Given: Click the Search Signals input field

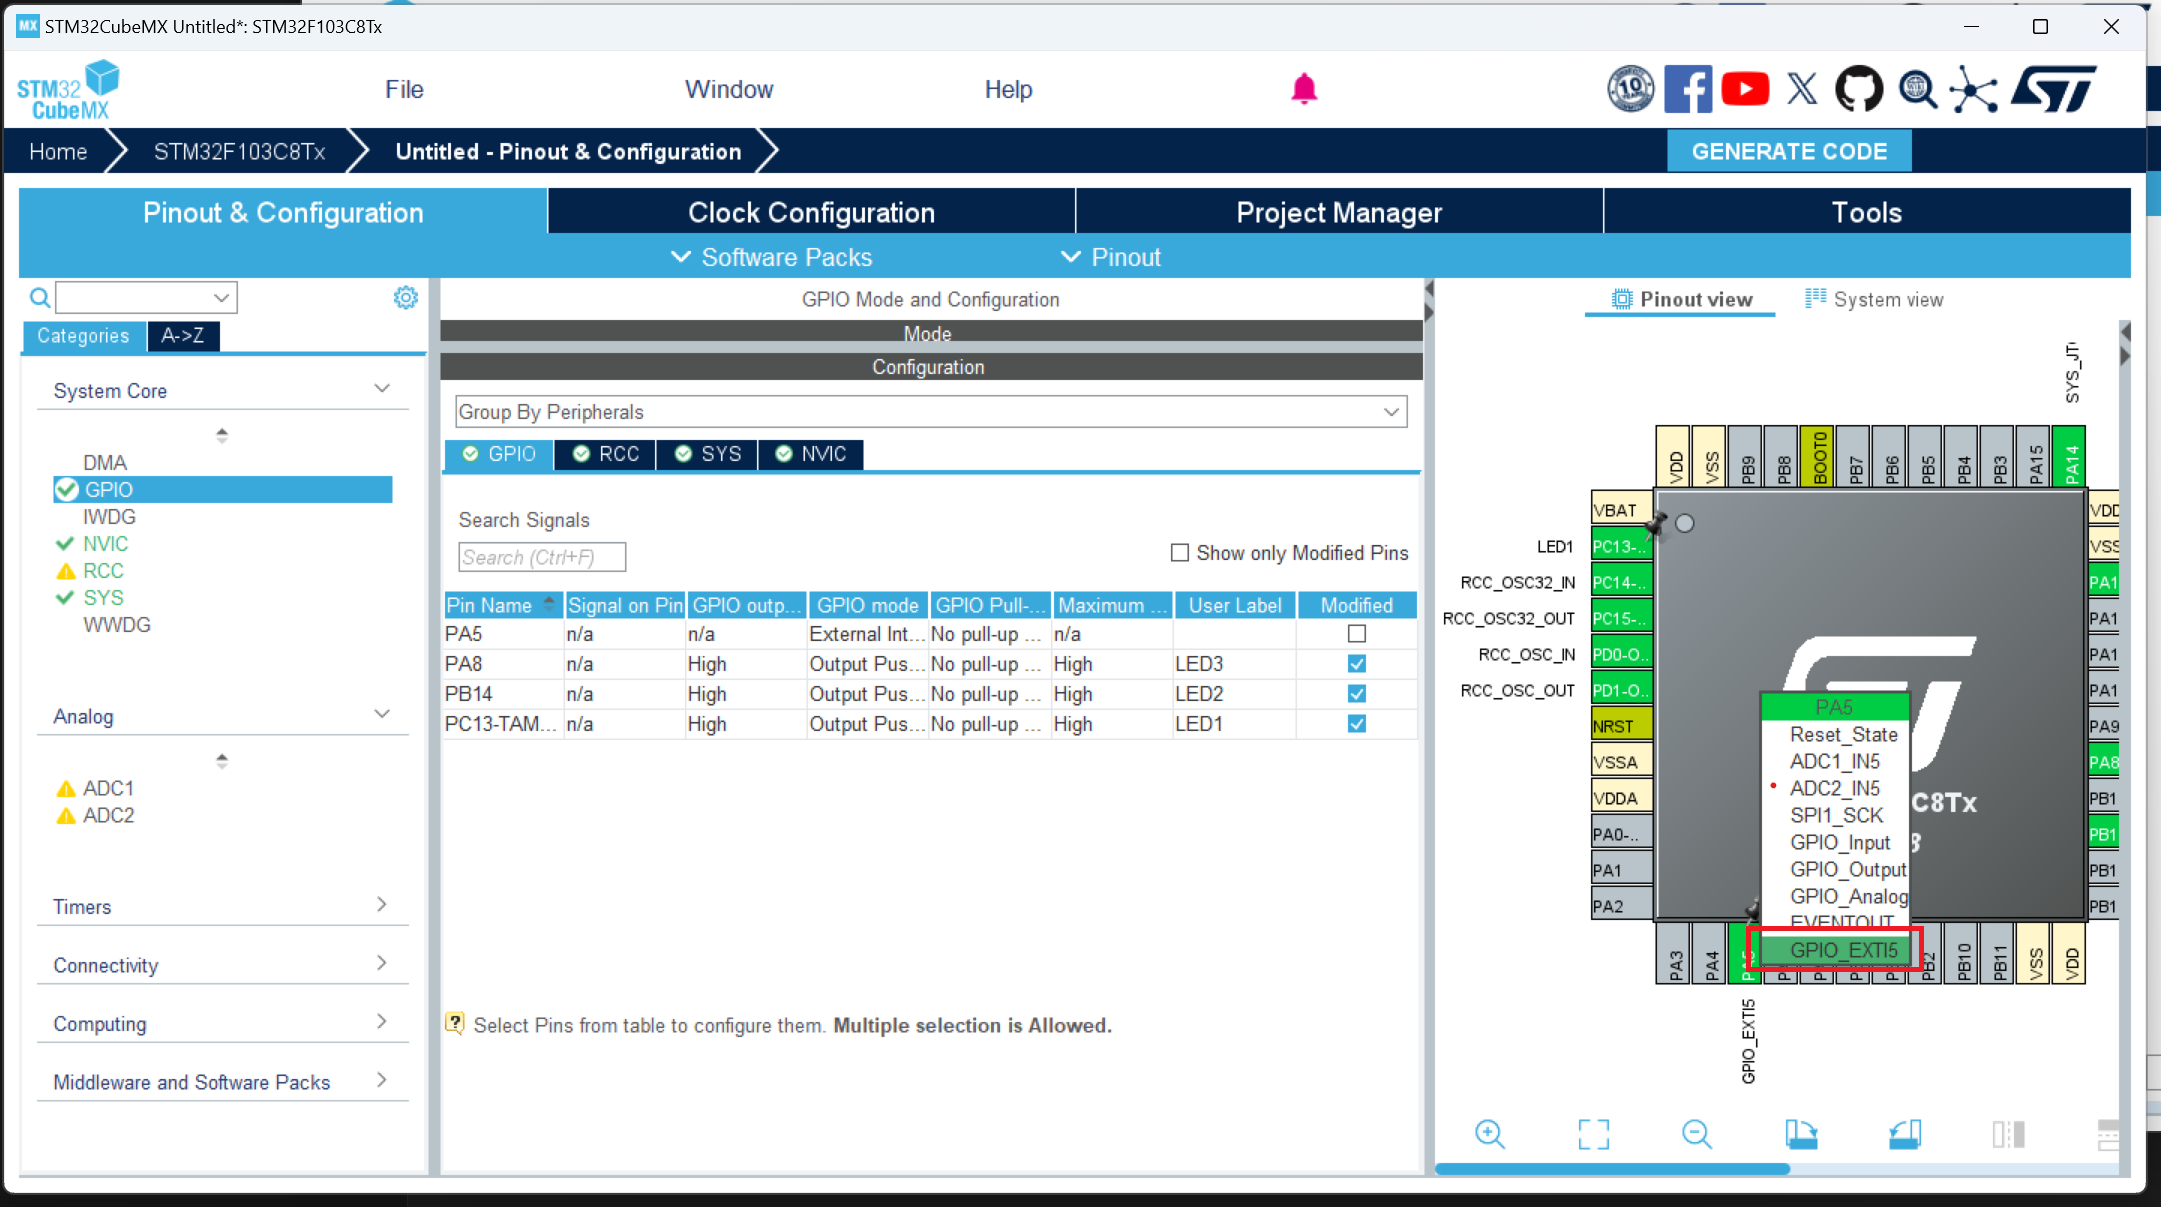Looking at the screenshot, I should (541, 557).
